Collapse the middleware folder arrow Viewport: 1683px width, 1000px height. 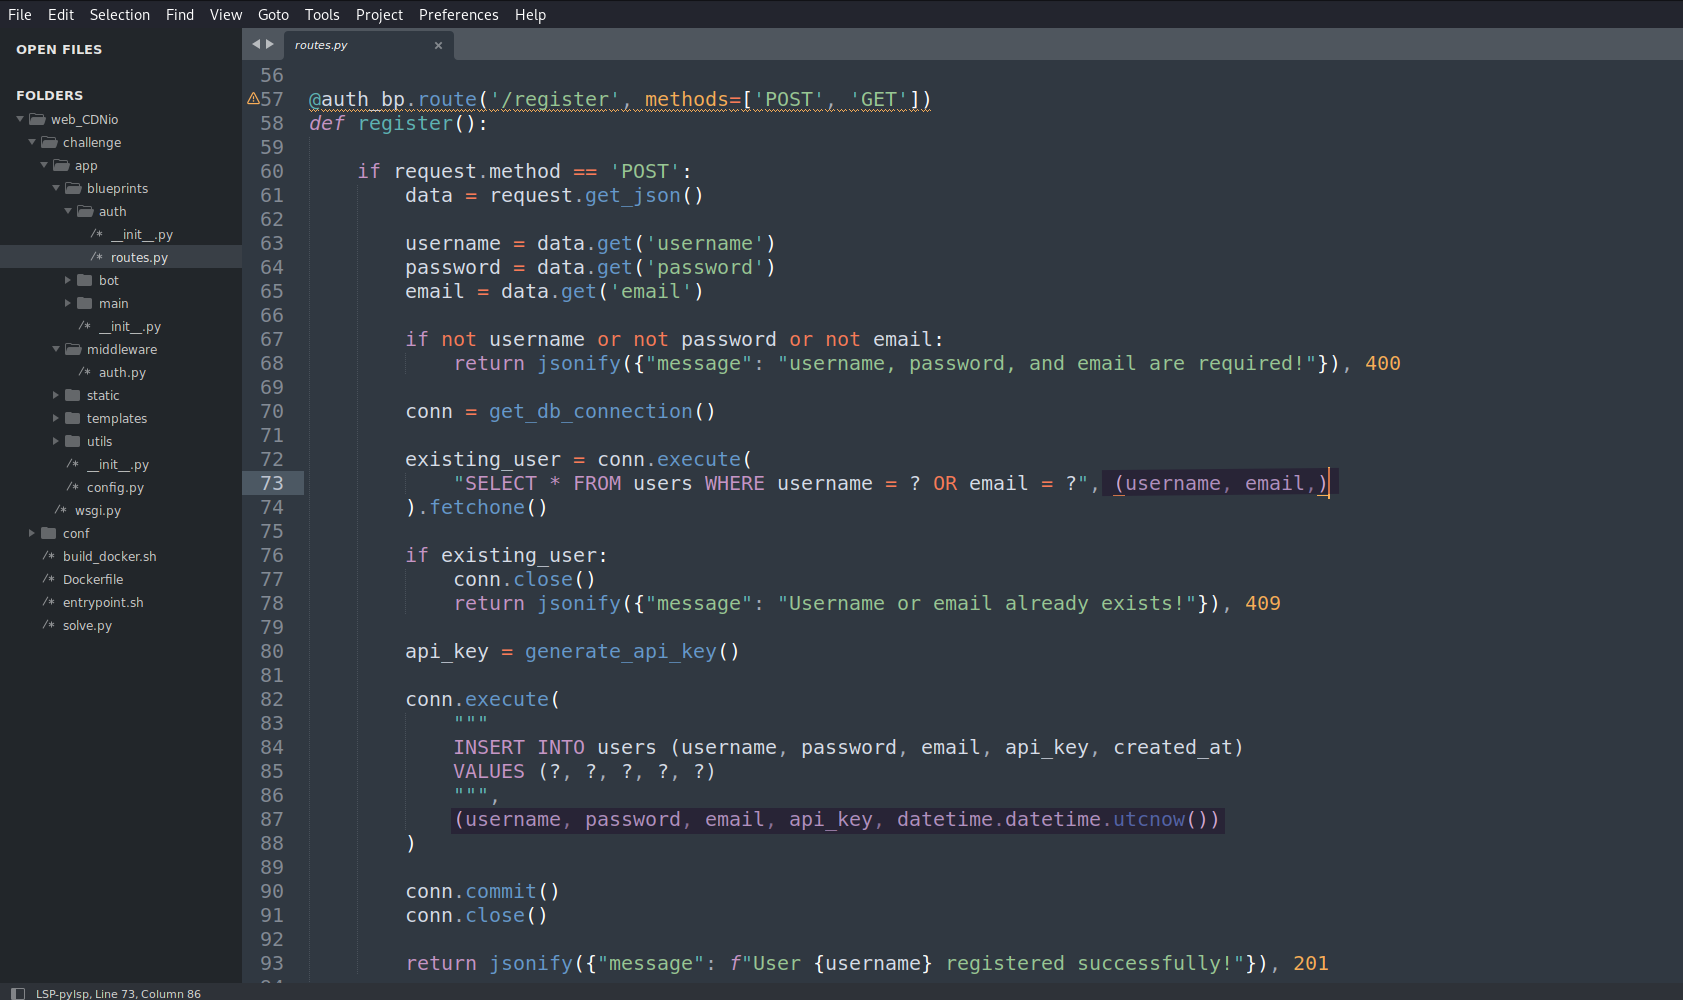click(x=56, y=349)
